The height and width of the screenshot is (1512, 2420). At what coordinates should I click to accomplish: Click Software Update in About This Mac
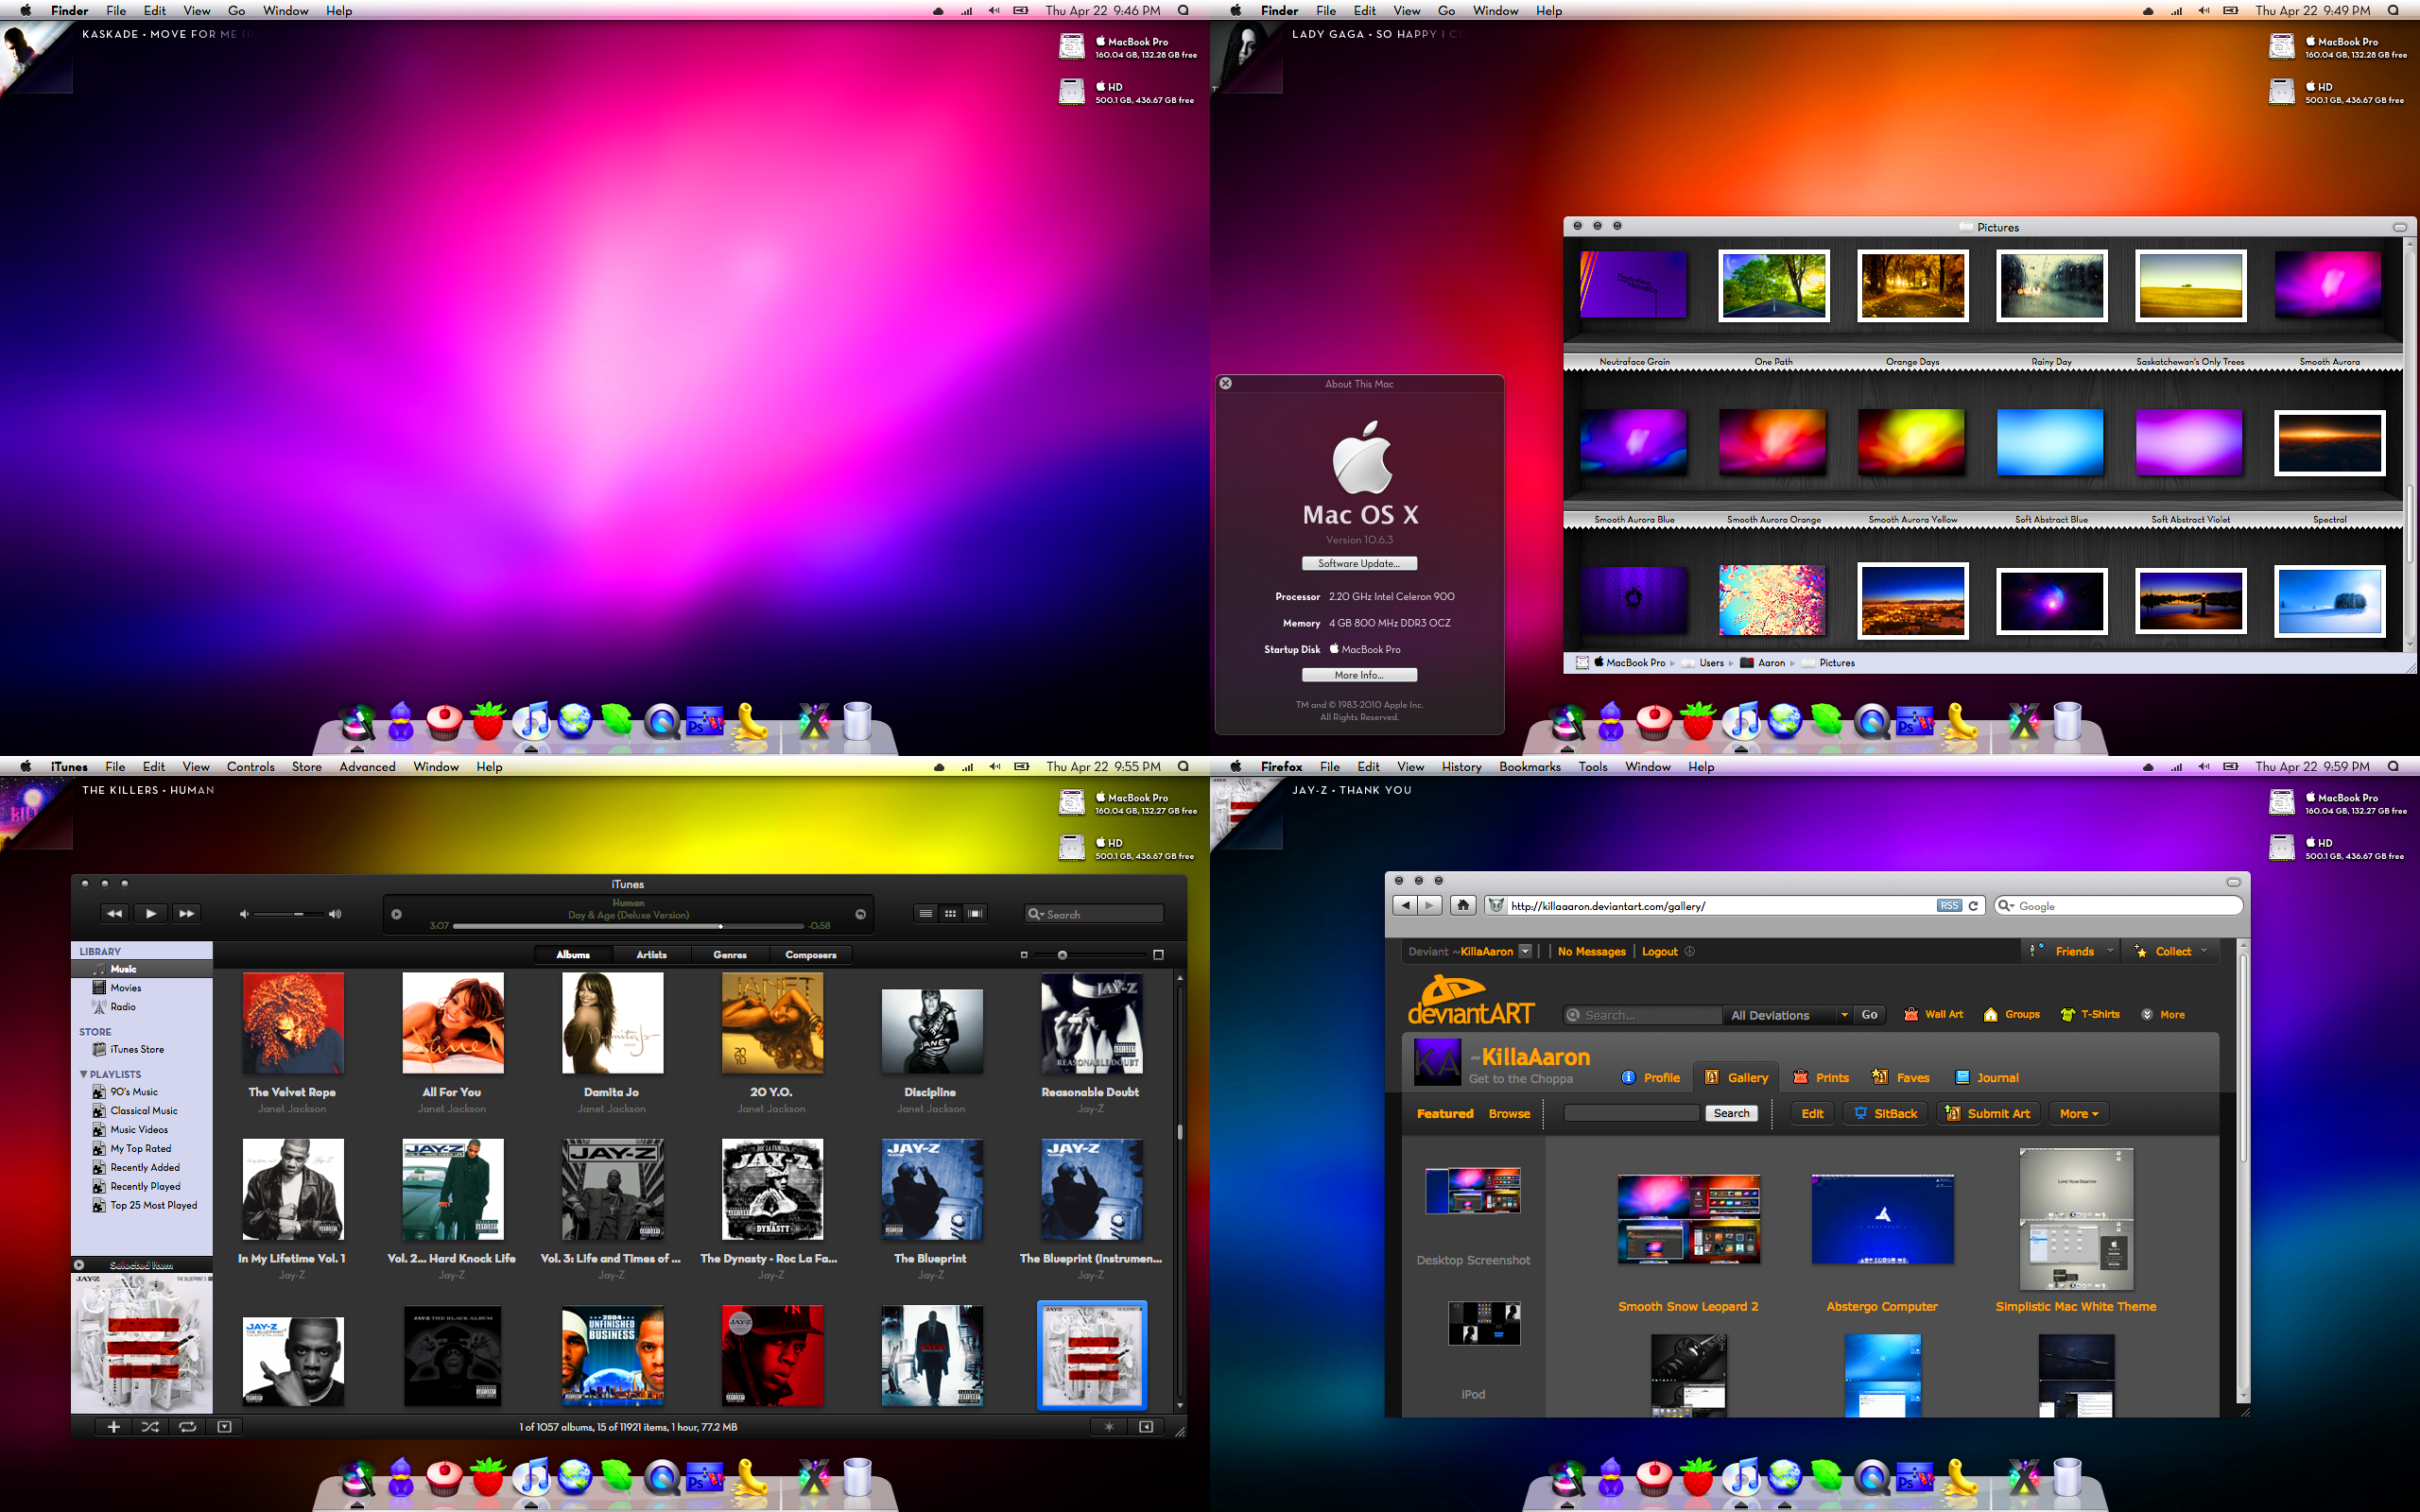coord(1359,563)
